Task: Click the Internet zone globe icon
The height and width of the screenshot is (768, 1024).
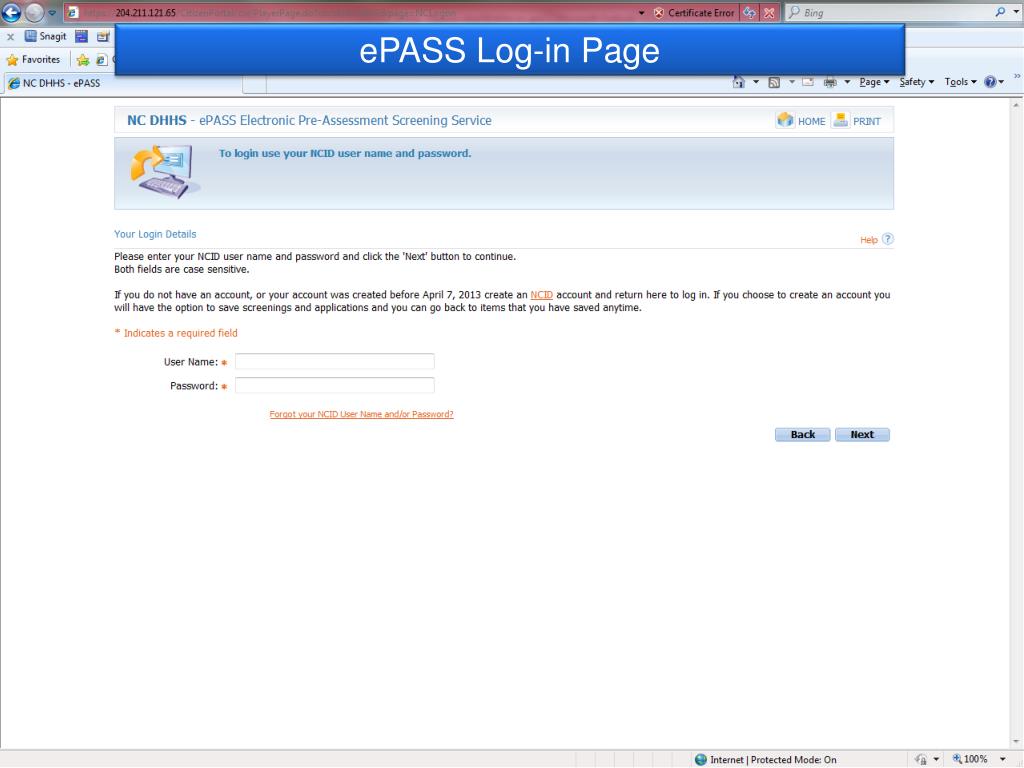Action: coord(701,760)
